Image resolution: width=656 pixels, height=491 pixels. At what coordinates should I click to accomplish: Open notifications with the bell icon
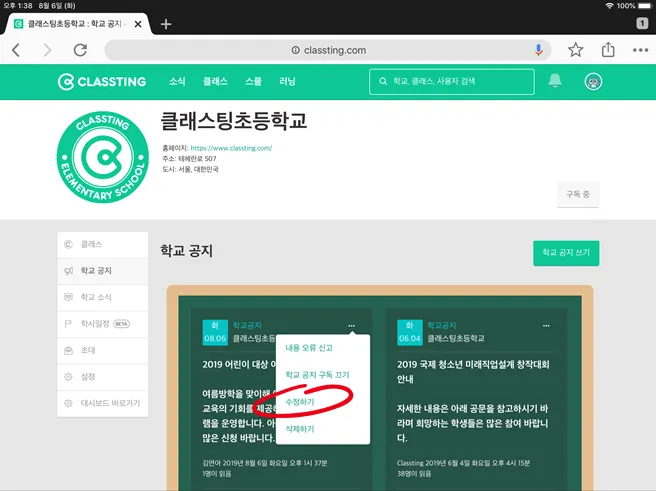point(555,80)
